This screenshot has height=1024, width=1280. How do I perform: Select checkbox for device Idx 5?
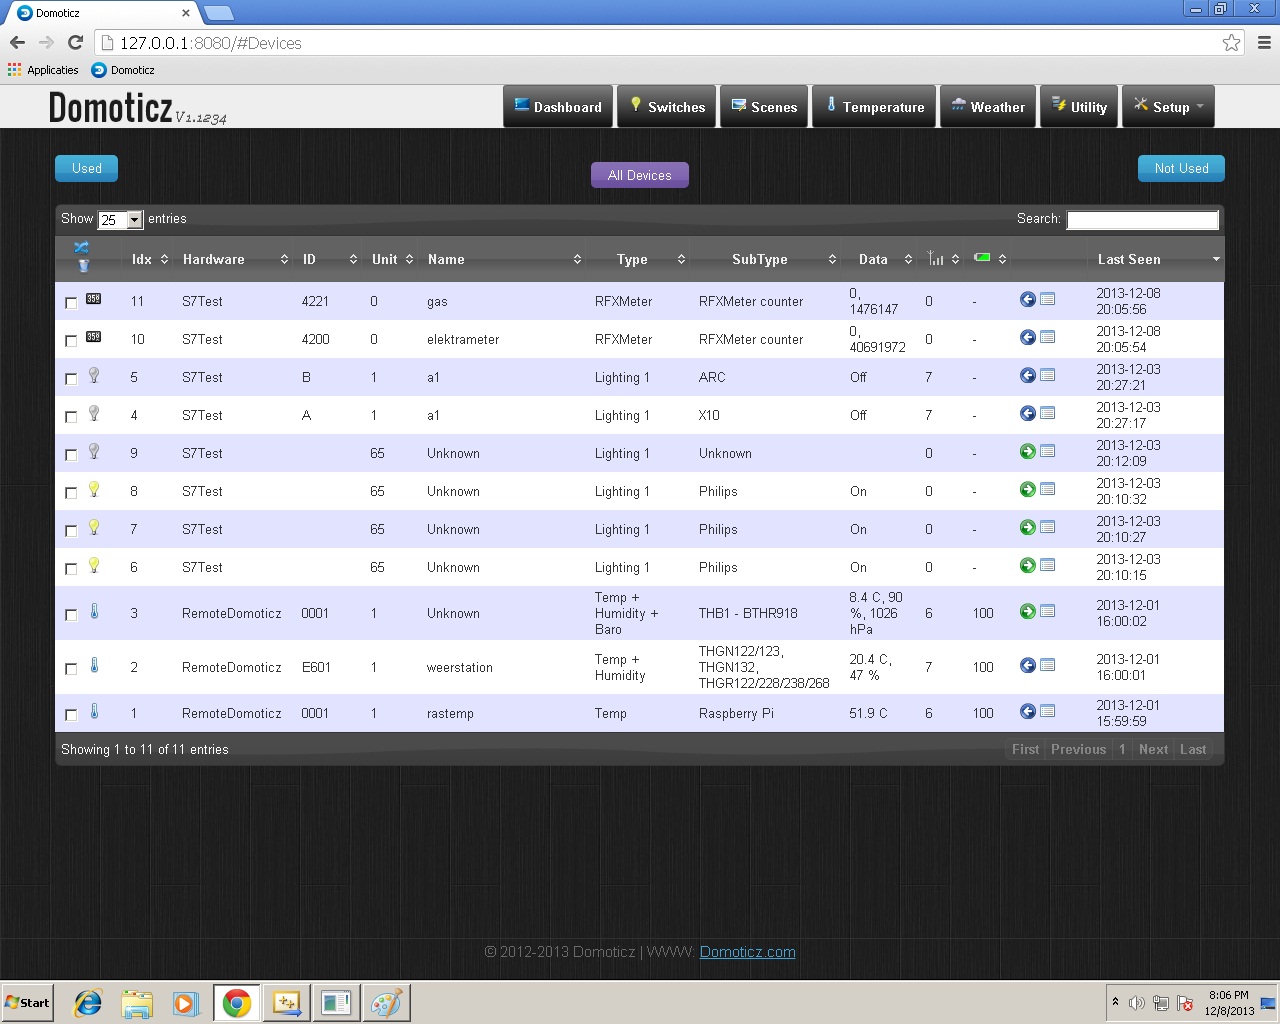pos(71,379)
